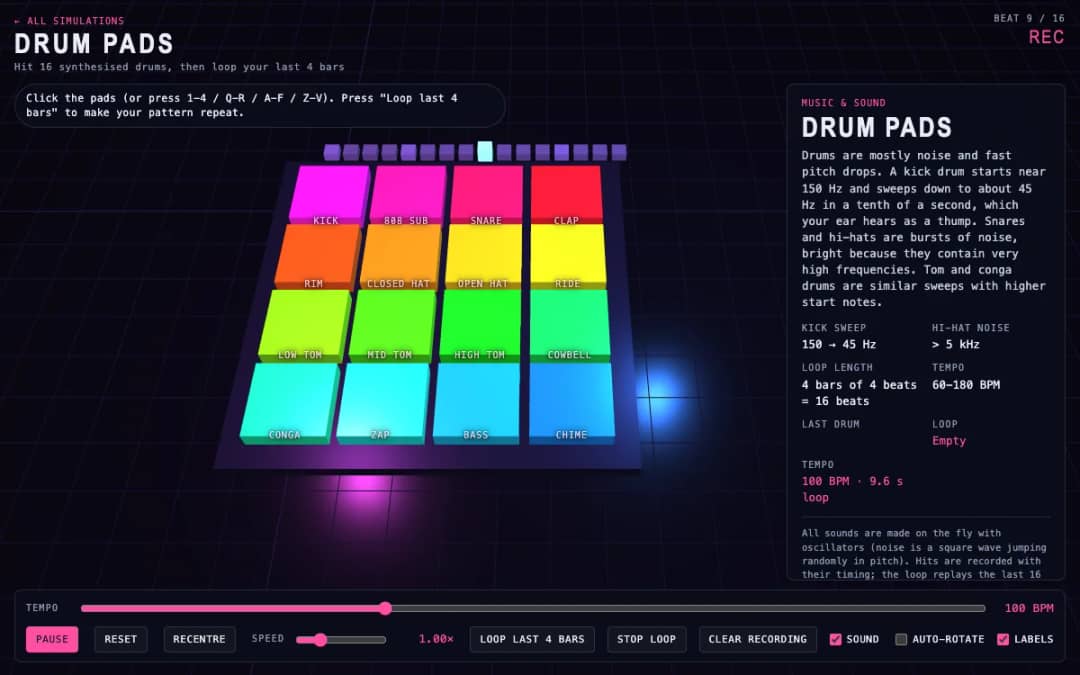
Task: Disable the SOUND checkbox
Action: pyautogui.click(x=835, y=639)
